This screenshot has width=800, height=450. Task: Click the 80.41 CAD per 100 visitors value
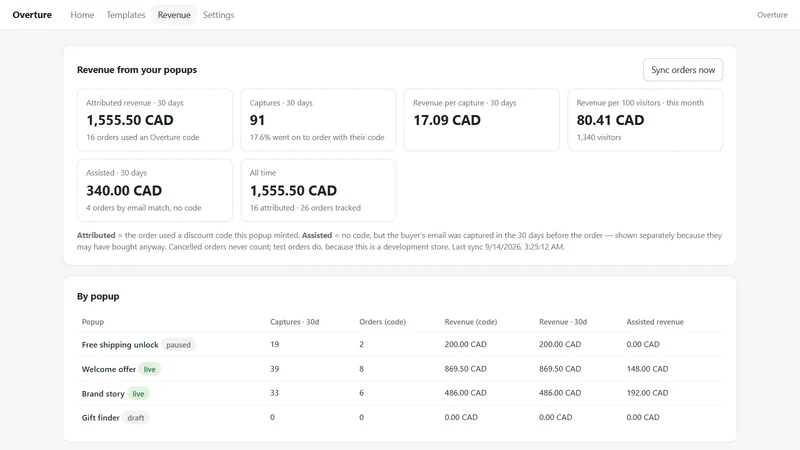point(610,120)
